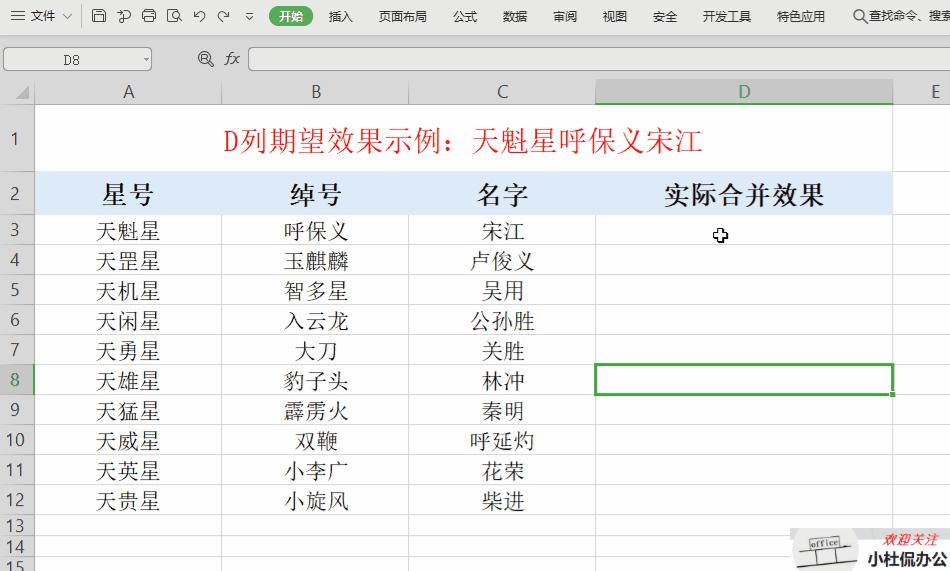Image resolution: width=950 pixels, height=571 pixels.
Task: Click the Print icon
Action: 148,16
